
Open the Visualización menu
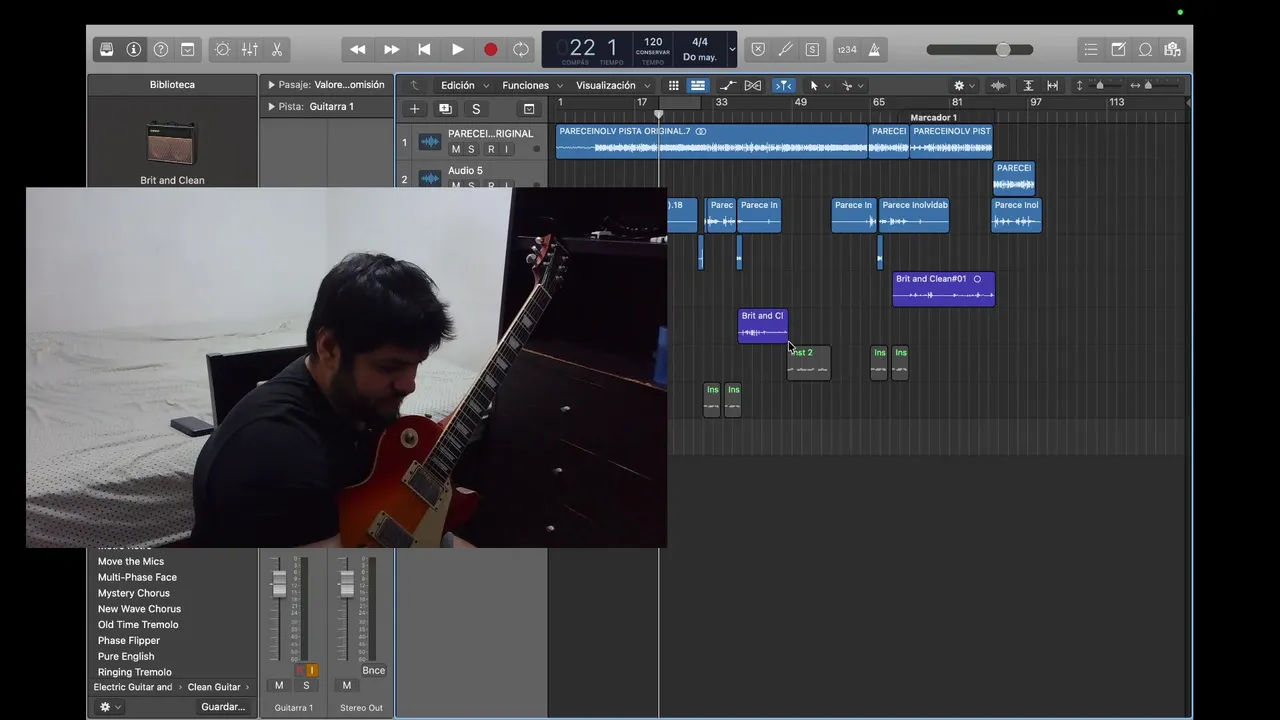(x=613, y=85)
